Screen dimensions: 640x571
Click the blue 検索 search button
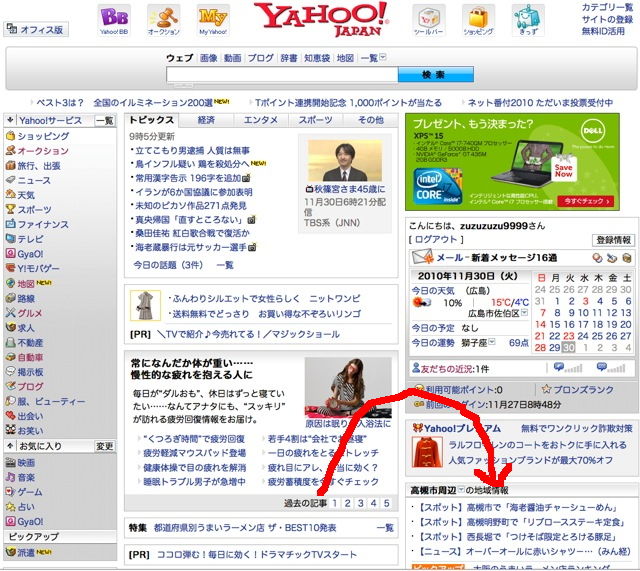(x=436, y=75)
